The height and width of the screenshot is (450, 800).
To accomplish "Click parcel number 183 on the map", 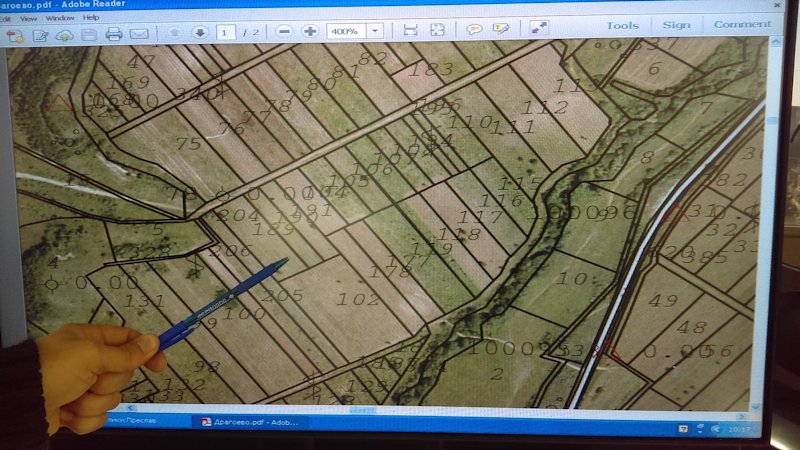I will coord(431,69).
